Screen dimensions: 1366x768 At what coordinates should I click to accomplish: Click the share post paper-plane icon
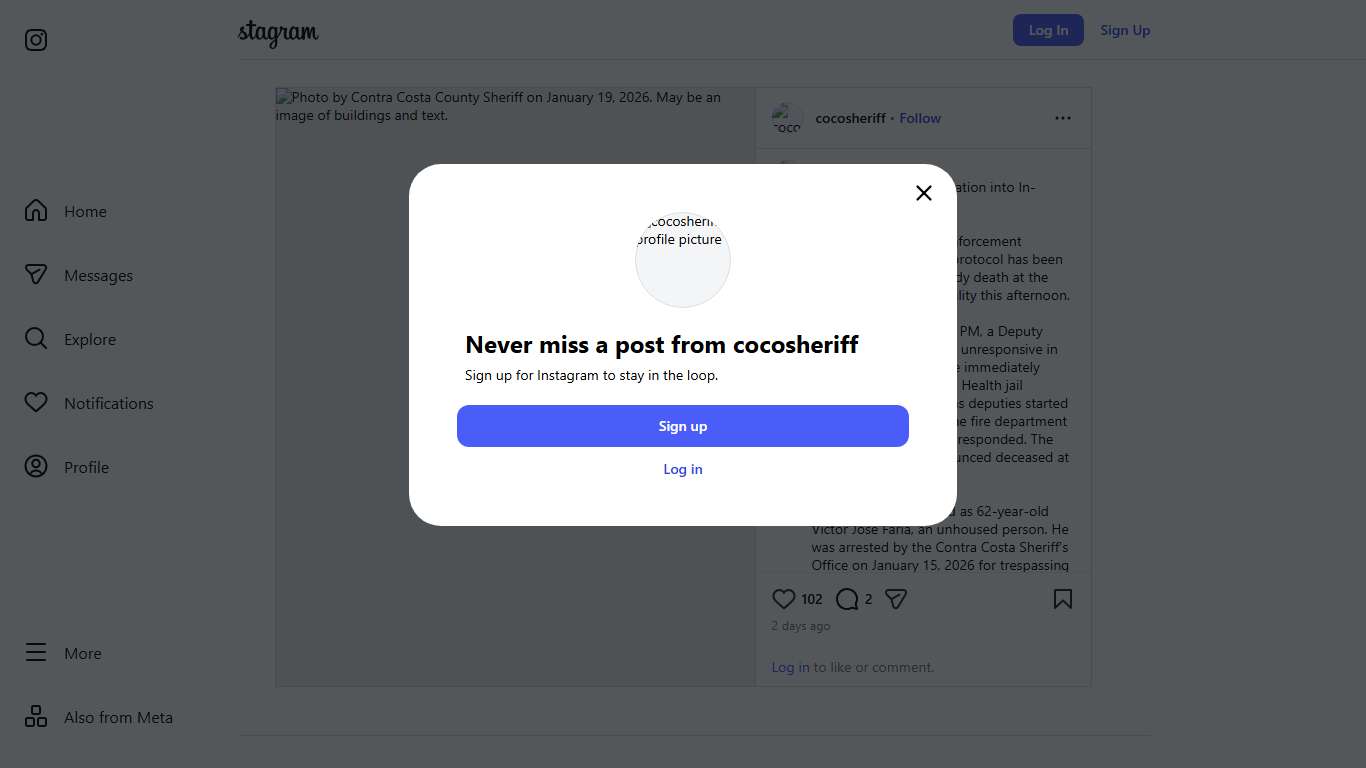(x=896, y=599)
